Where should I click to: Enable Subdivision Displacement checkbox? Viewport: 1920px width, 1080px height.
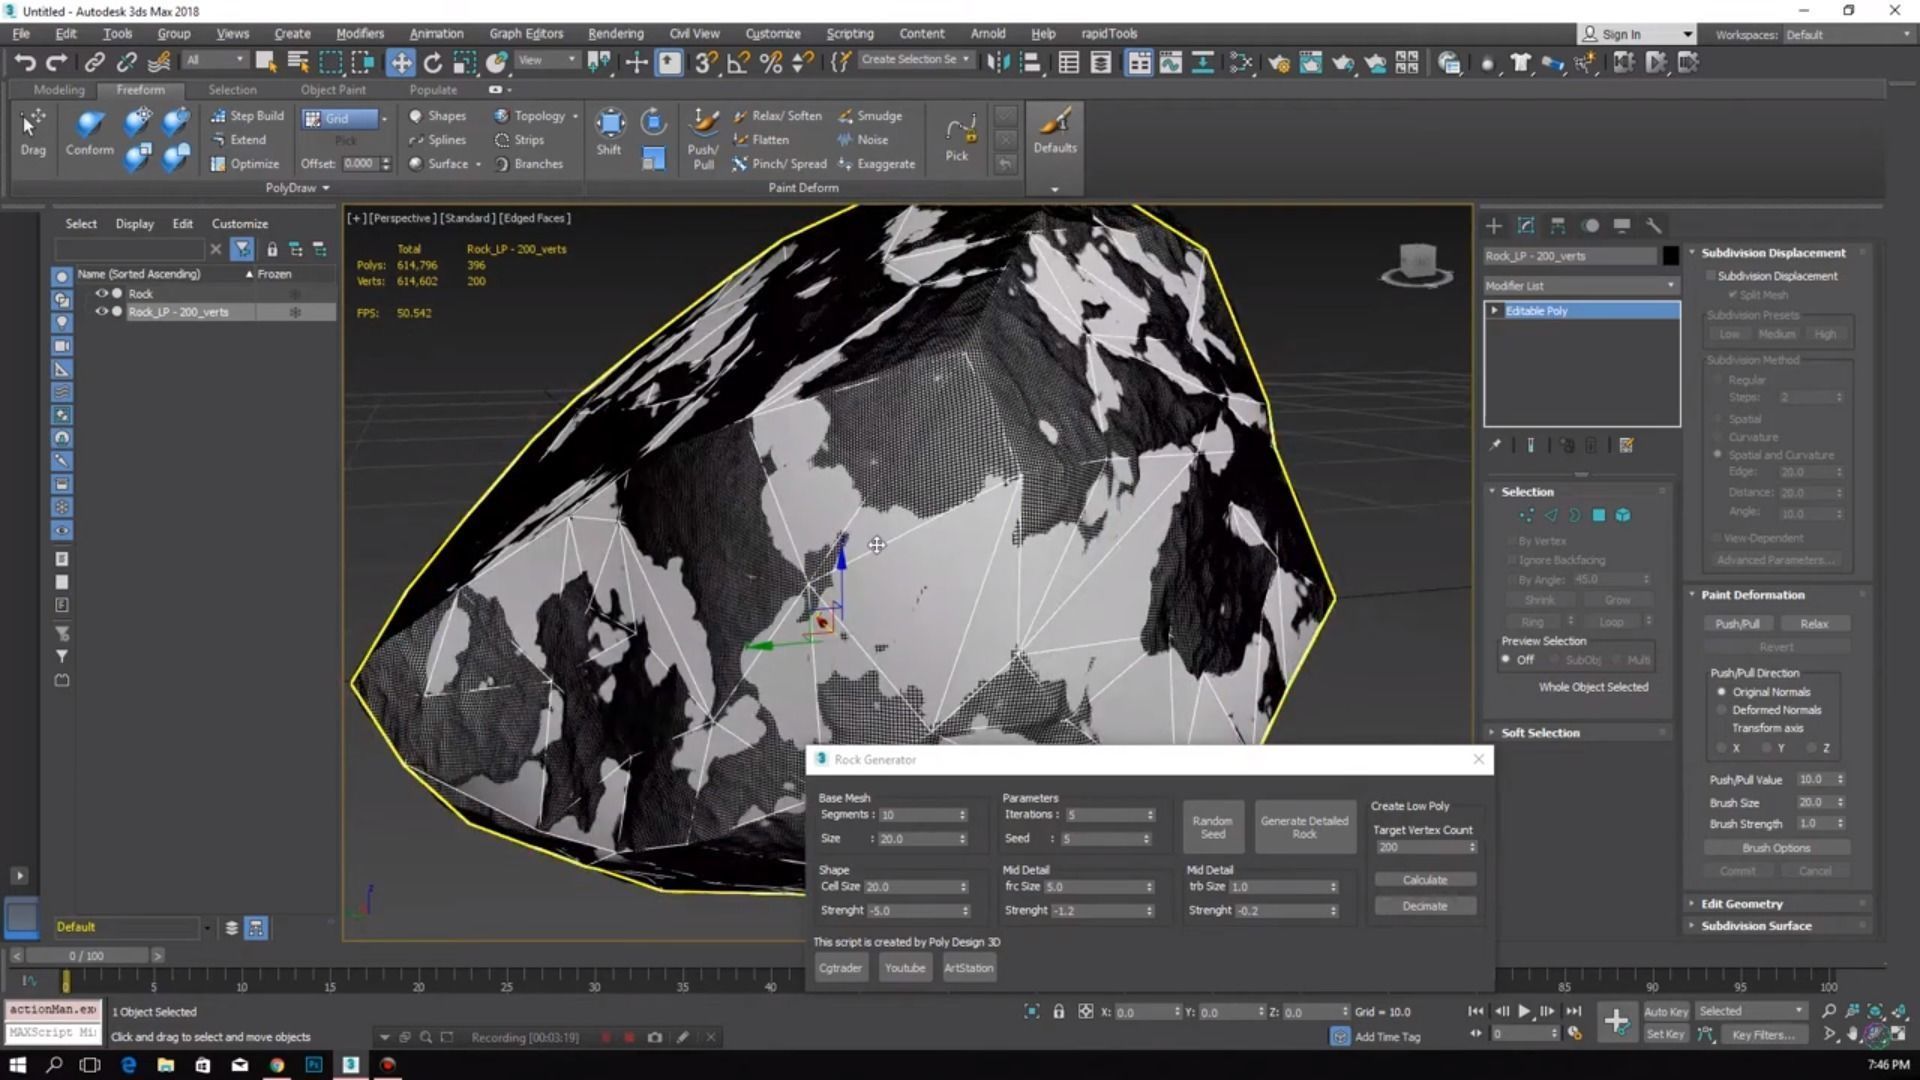click(x=1711, y=276)
